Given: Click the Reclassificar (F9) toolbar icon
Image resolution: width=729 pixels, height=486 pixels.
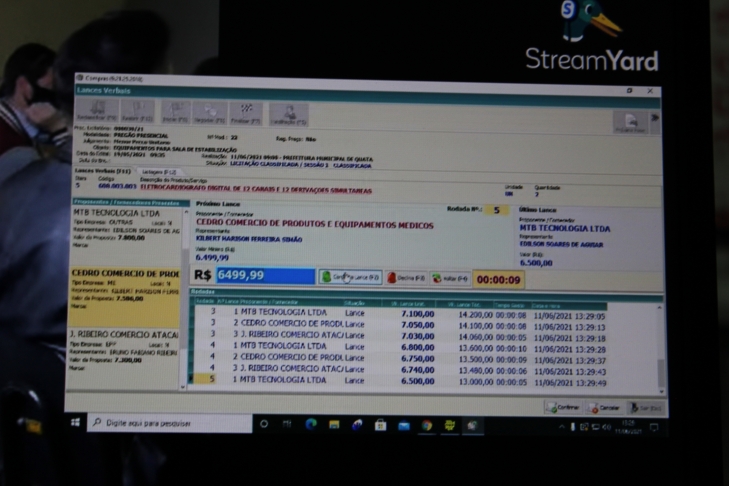Looking at the screenshot, I should pyautogui.click(x=97, y=111).
